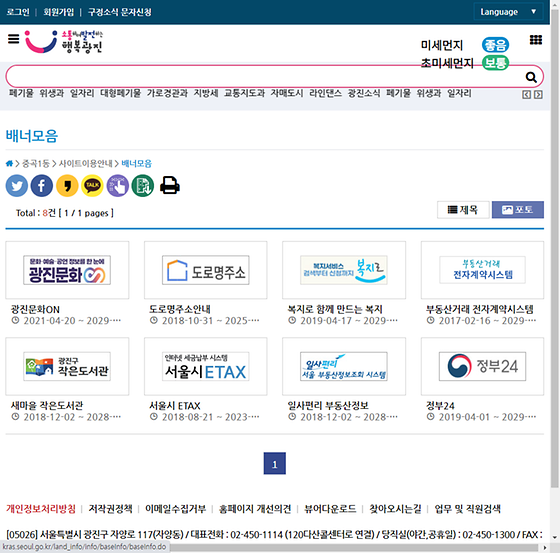Open 개인정보처리방침 footer link

[41, 509]
